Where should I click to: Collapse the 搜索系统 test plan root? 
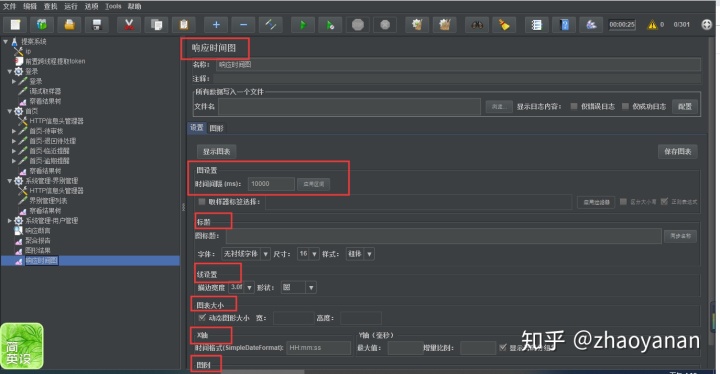(x=6, y=41)
